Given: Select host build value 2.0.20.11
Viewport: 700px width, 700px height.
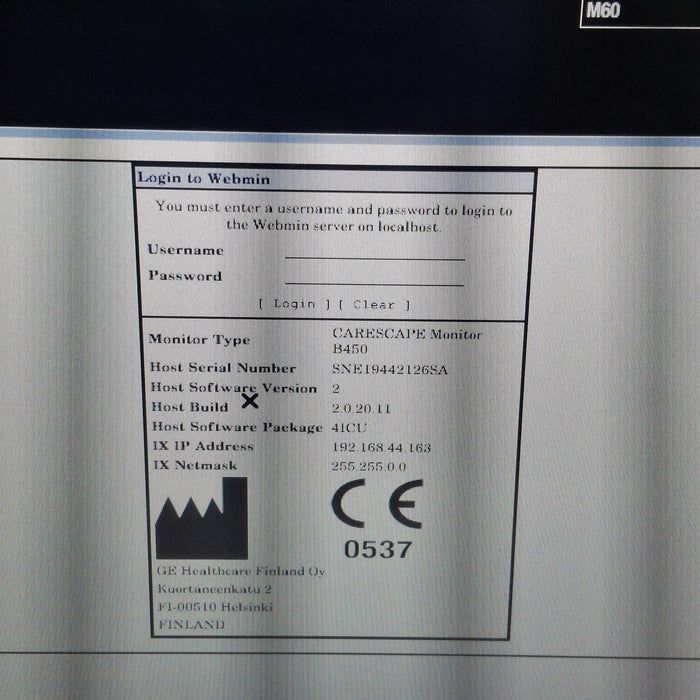Looking at the screenshot, I should 361,408.
